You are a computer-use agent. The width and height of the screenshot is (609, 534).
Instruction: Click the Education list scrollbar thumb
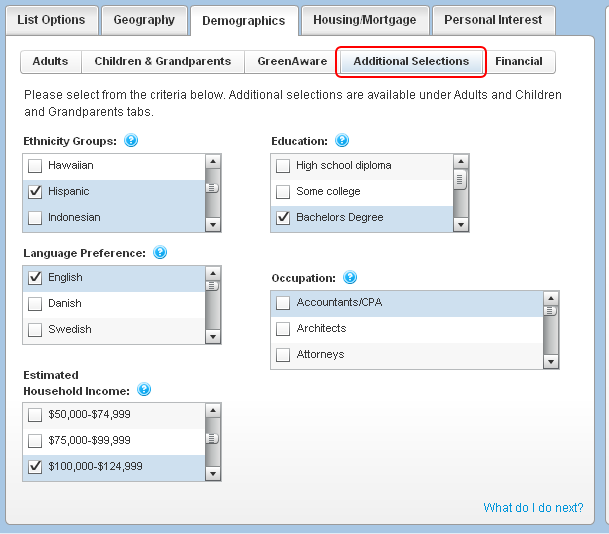[x=461, y=180]
